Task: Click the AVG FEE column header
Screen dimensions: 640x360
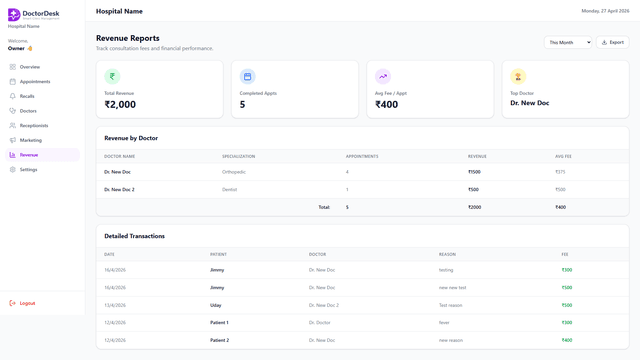Action: (563, 157)
